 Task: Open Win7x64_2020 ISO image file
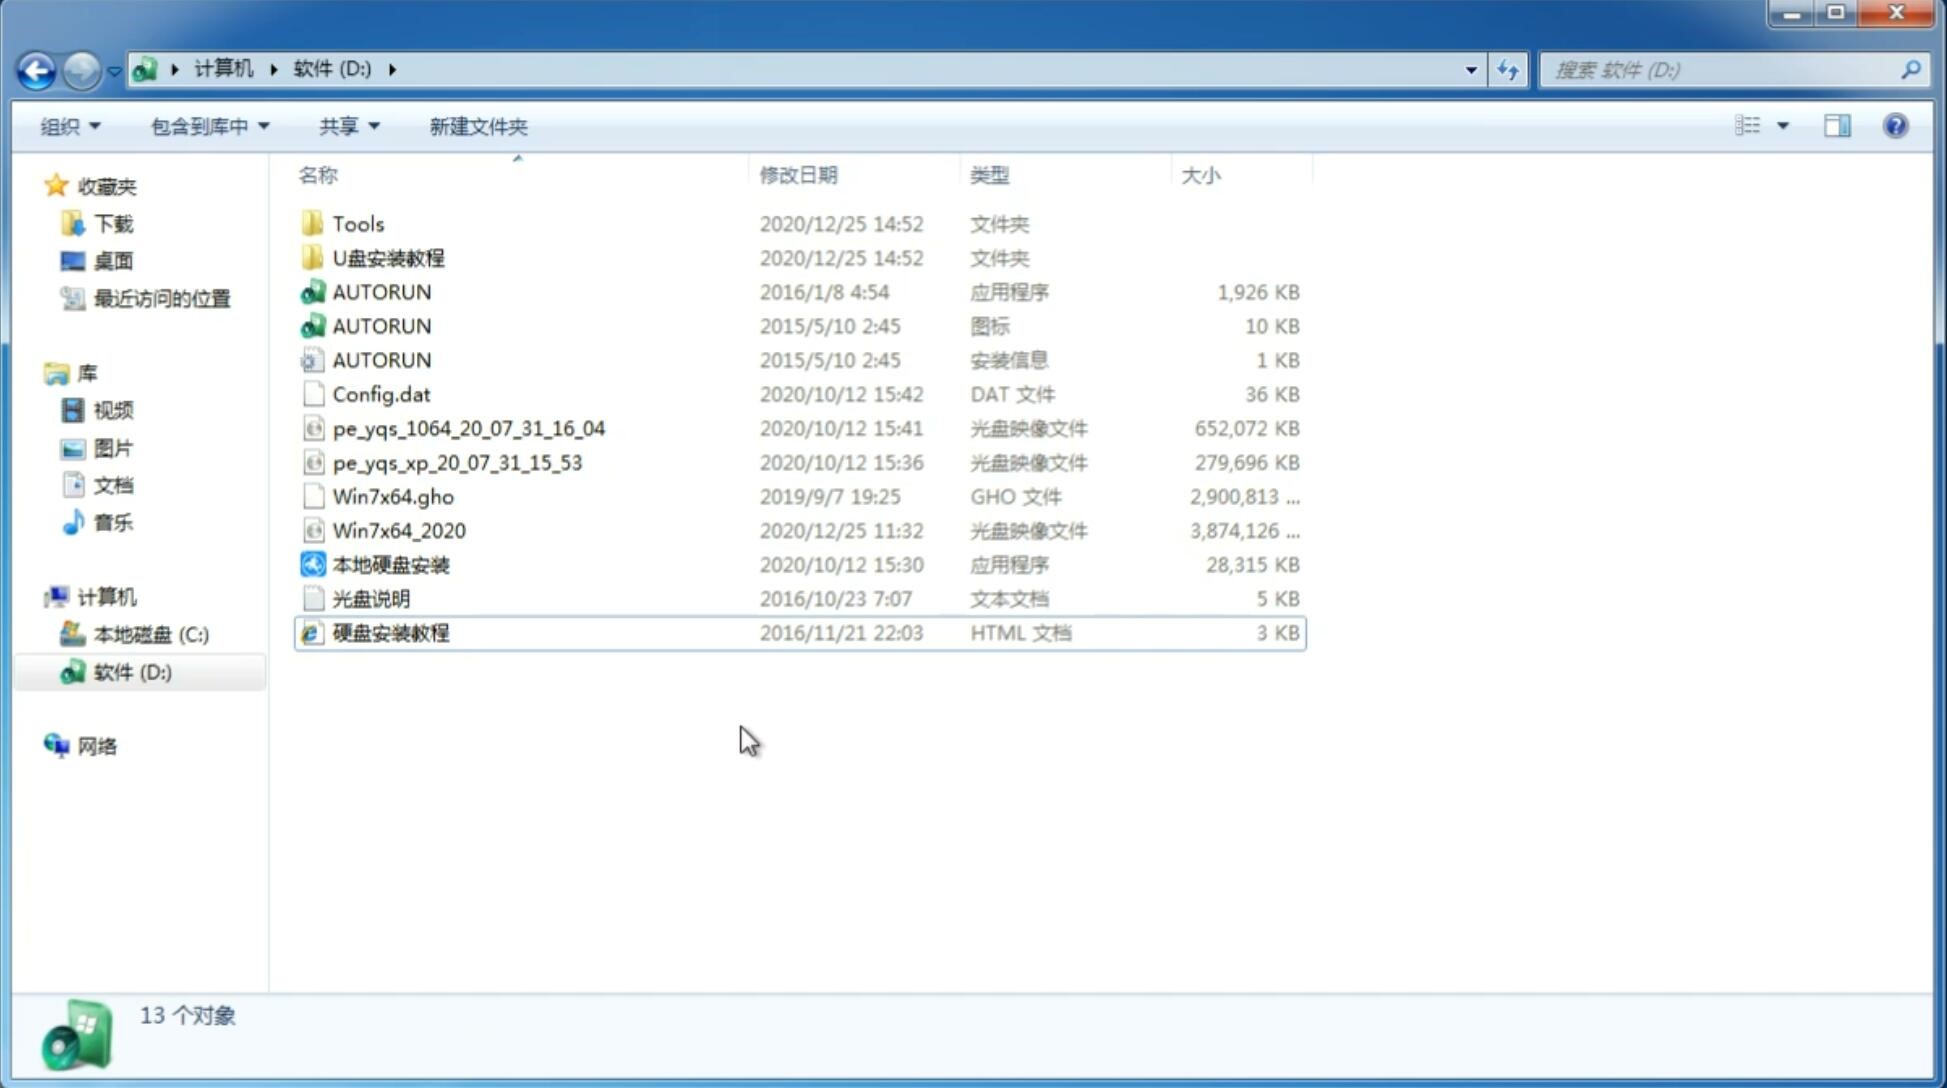point(397,531)
